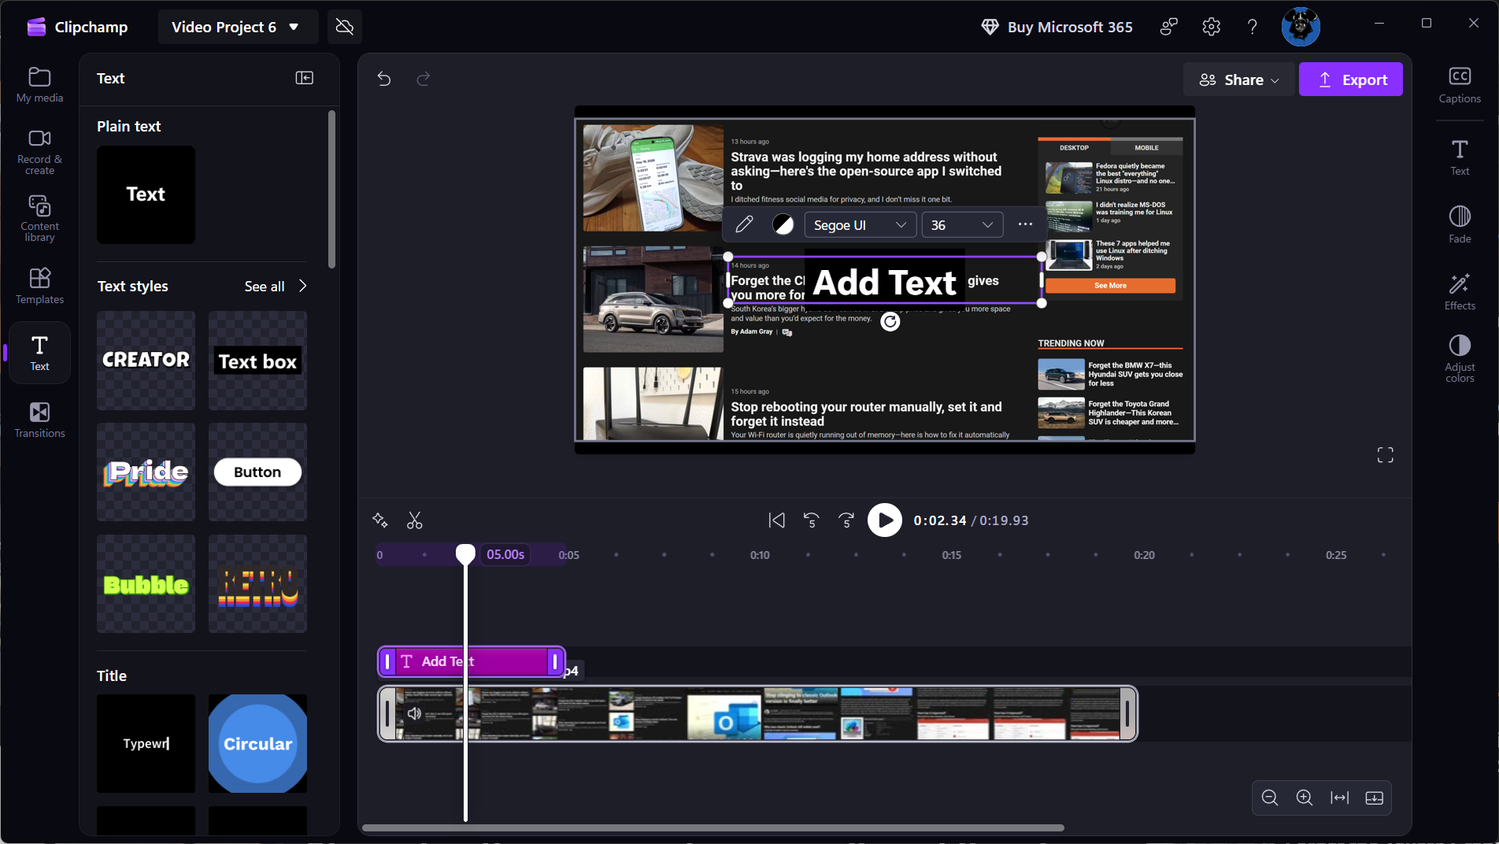Click the playhead handle on timeline ruler

(466, 554)
